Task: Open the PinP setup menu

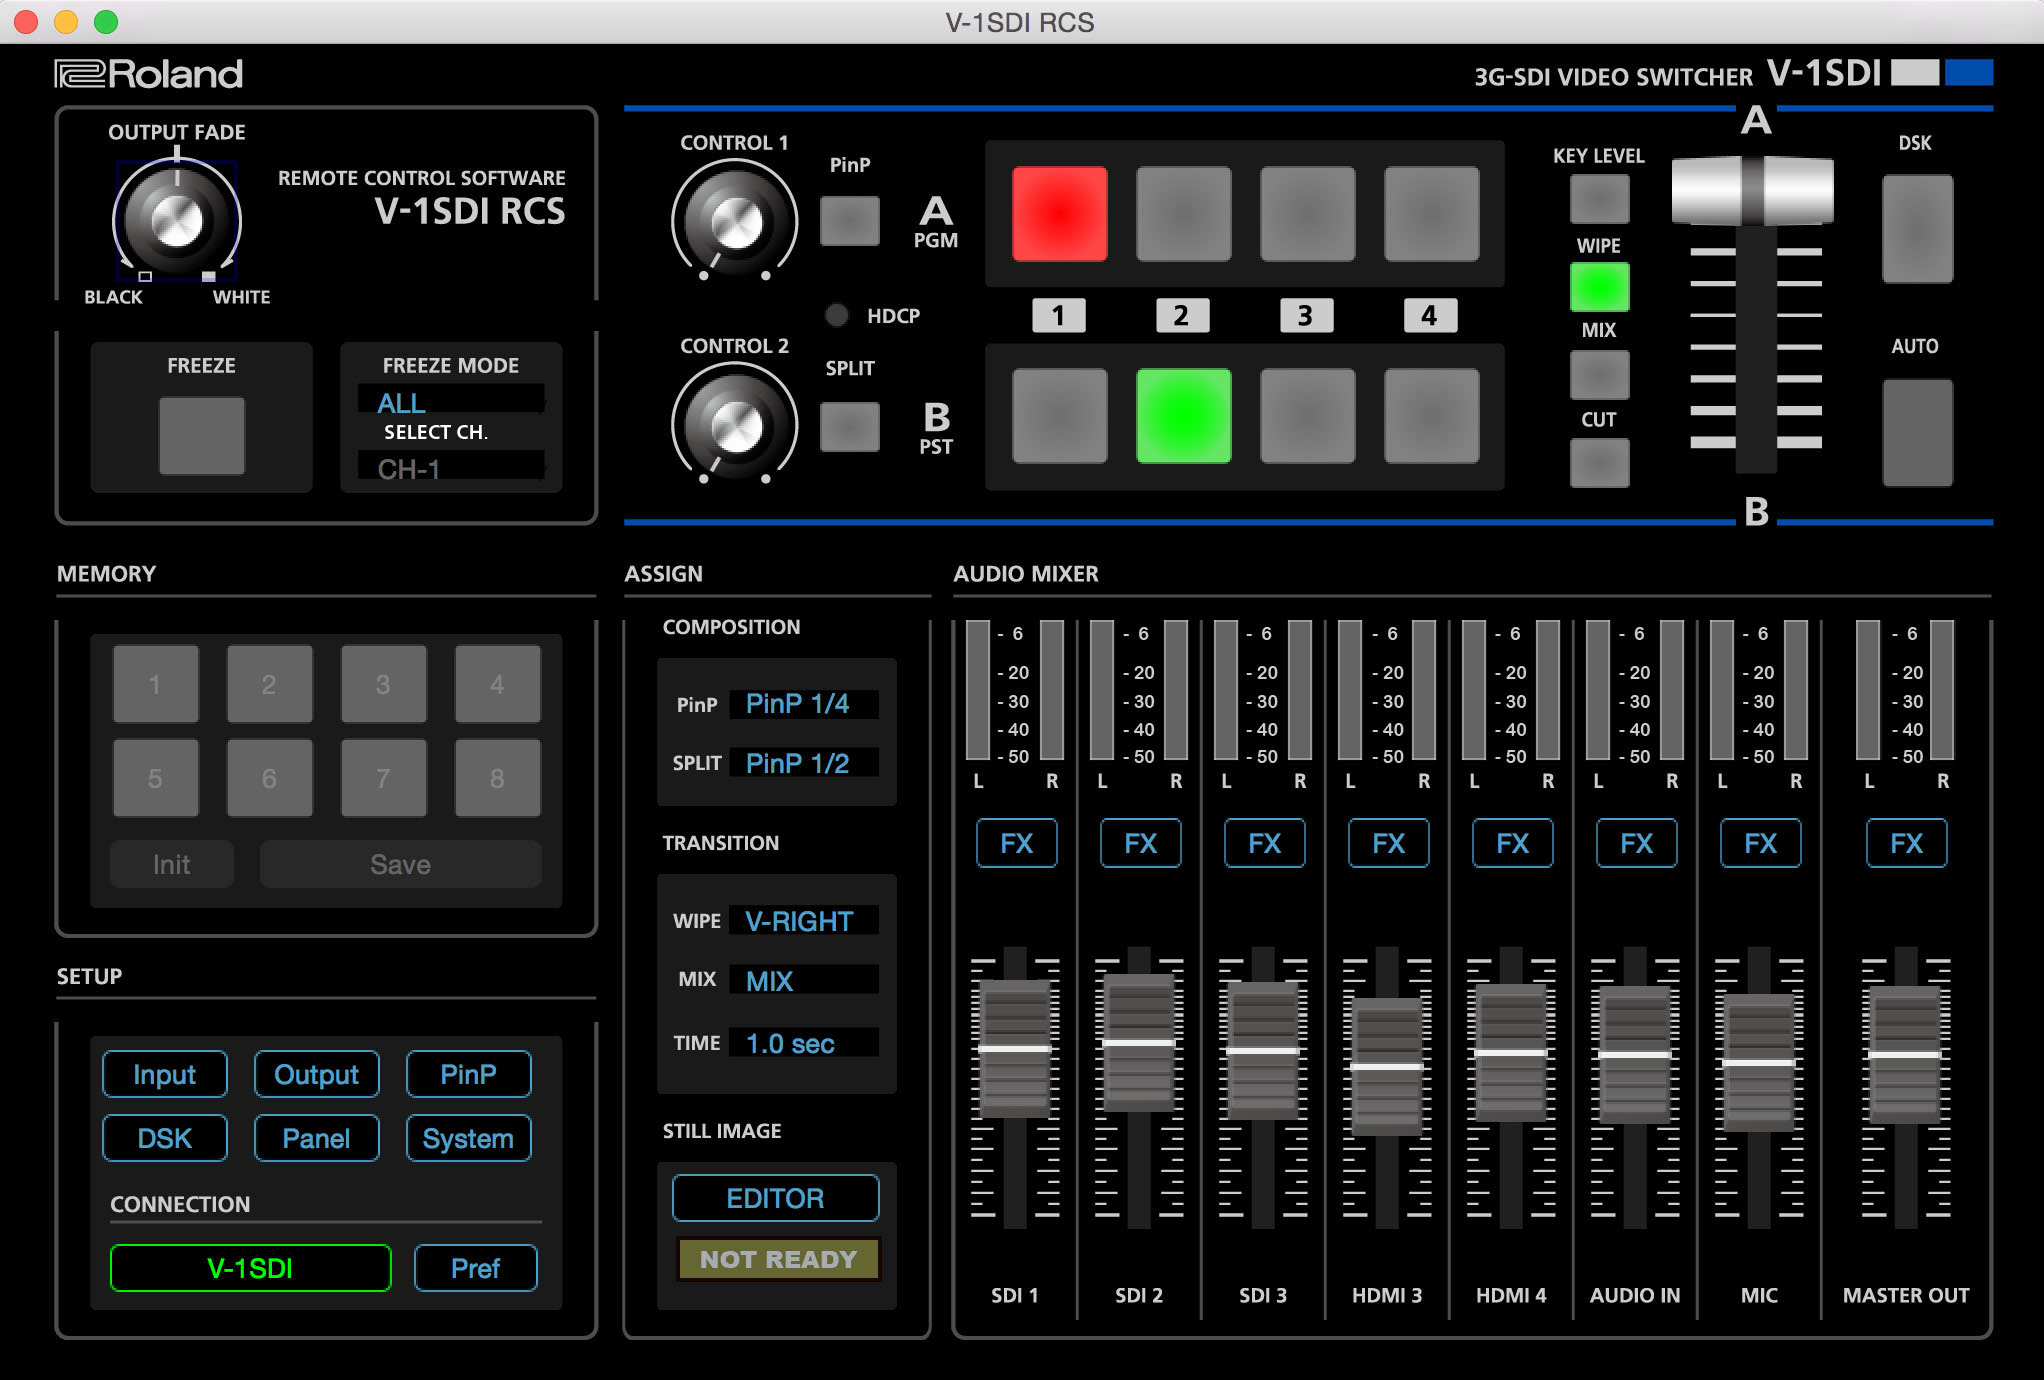Action: coord(468,1074)
